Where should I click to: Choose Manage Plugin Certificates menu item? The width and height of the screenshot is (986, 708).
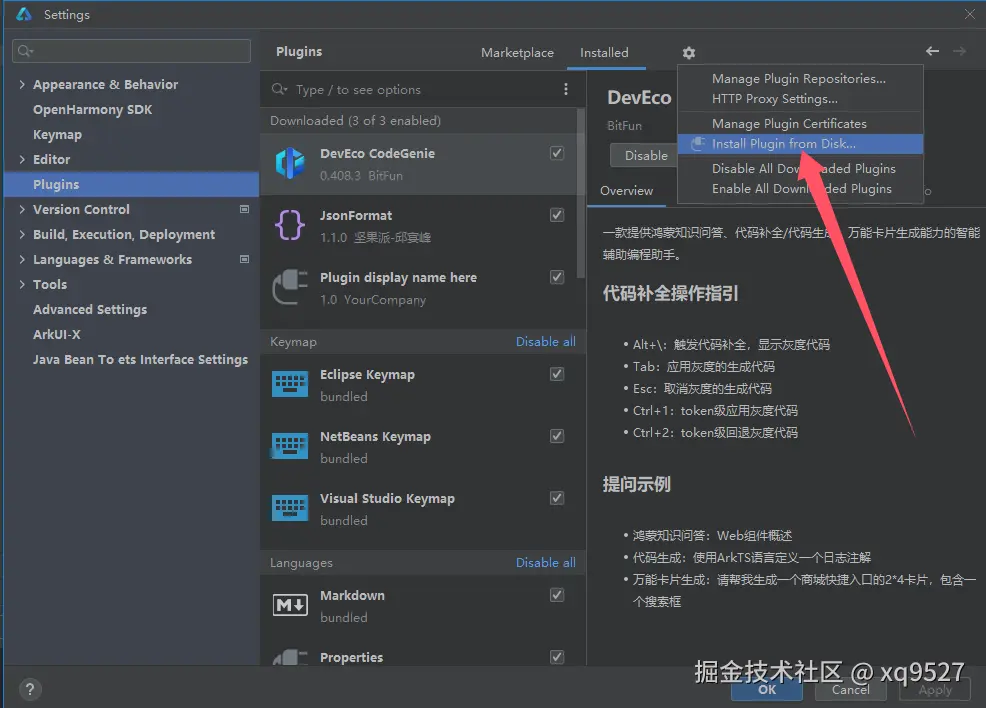click(800, 124)
